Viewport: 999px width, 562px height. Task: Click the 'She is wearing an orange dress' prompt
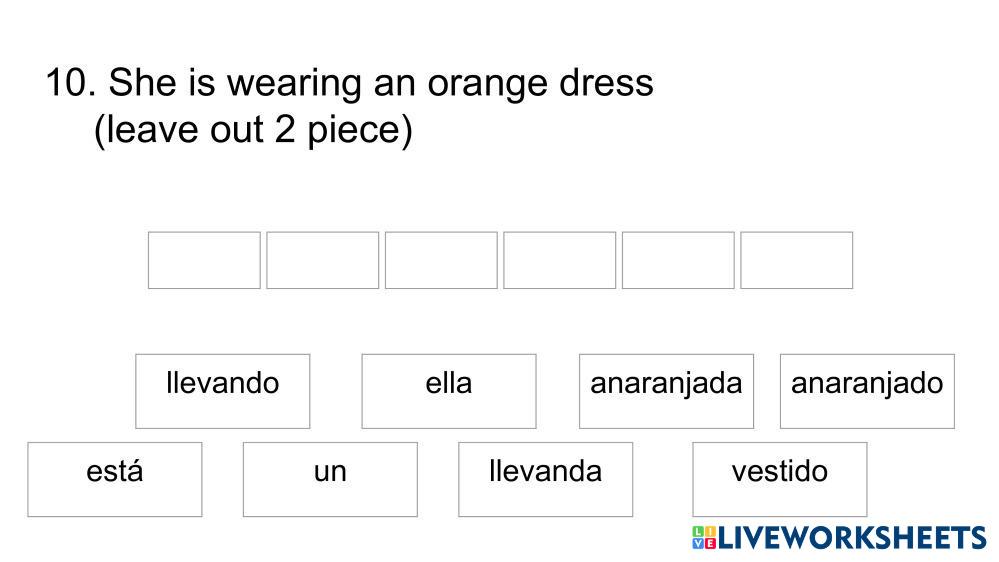coord(380,82)
